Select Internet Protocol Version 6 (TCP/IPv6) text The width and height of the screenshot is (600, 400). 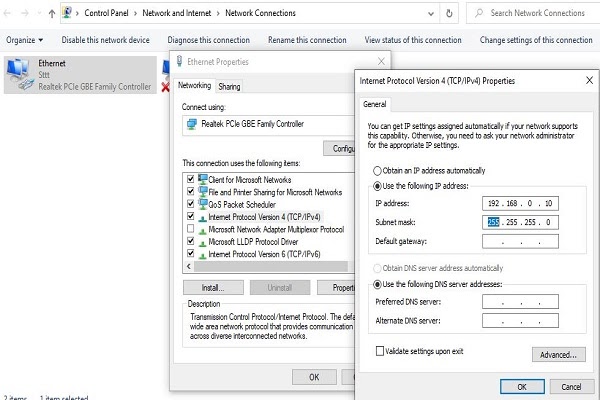click(264, 254)
